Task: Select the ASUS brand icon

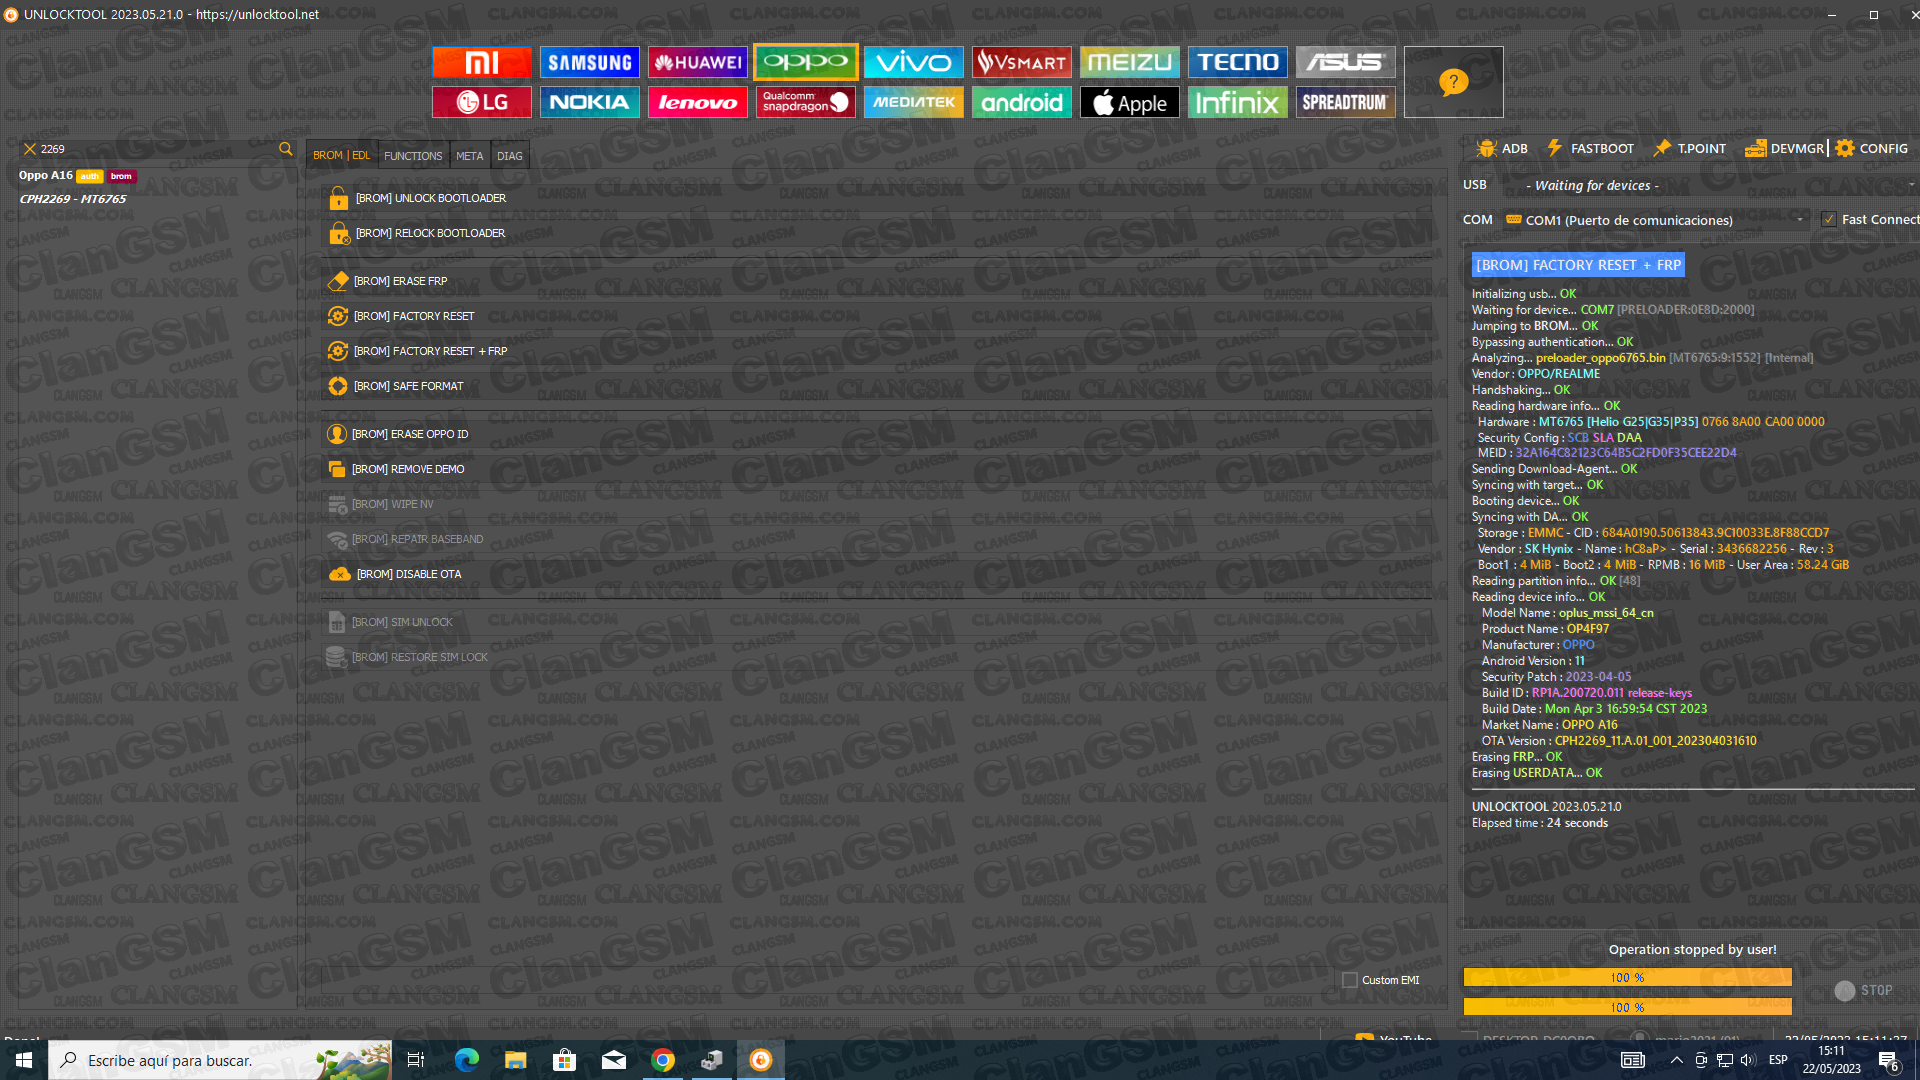Action: (x=1346, y=62)
